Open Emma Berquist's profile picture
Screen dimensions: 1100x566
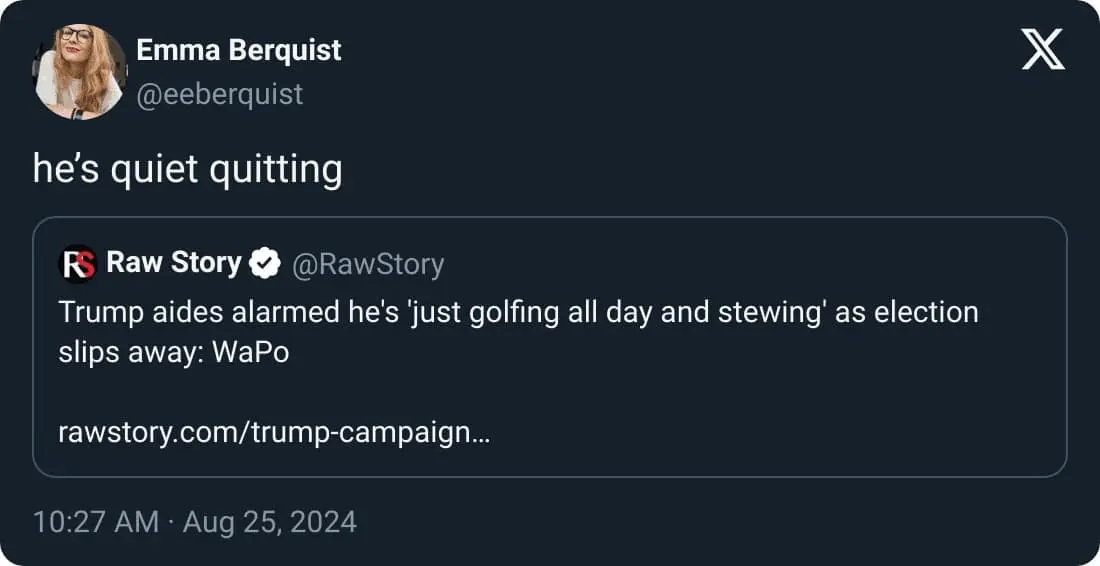pos(81,71)
